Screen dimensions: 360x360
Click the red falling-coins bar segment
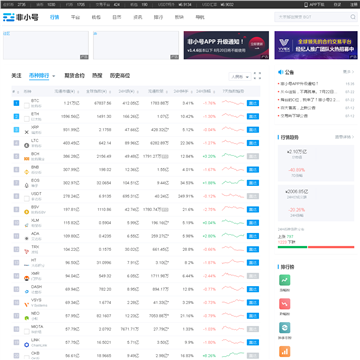tap(331, 247)
